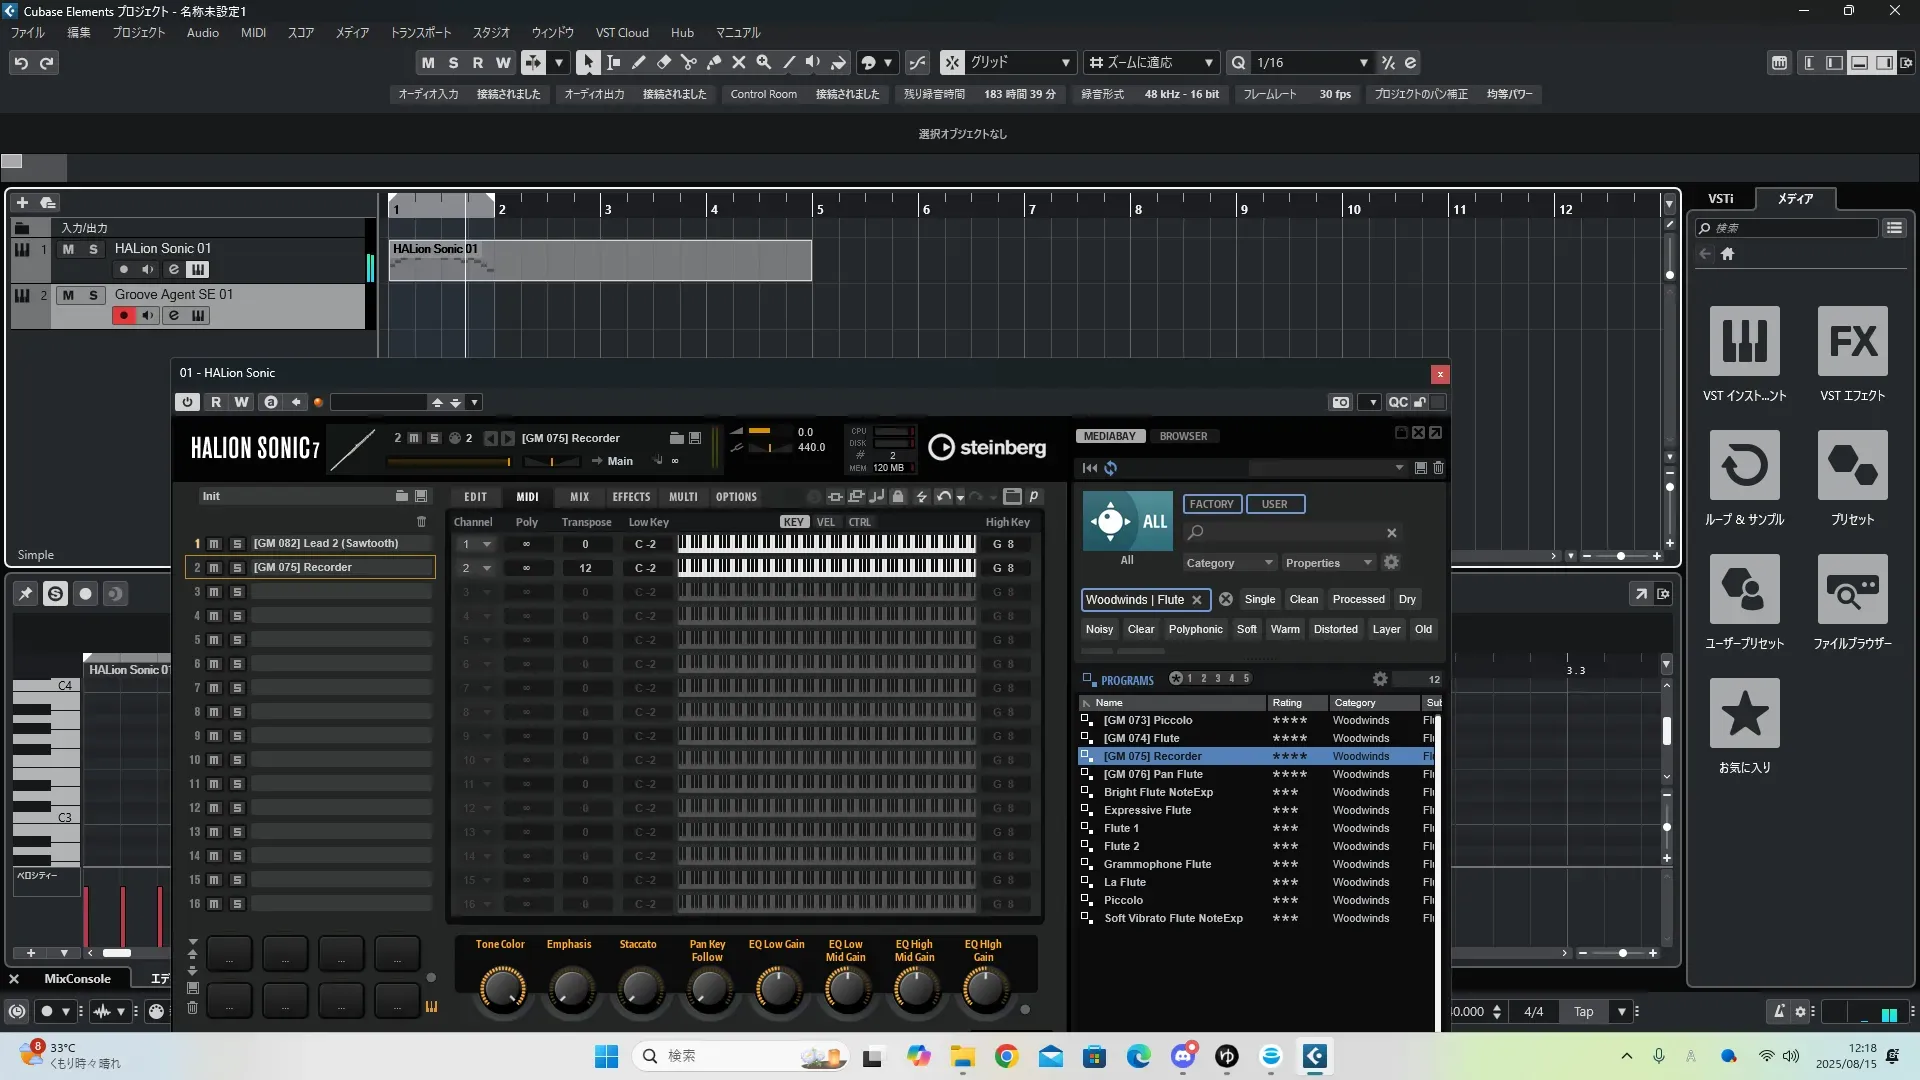Select the Mute tool X icon
This screenshot has height=1080, width=1920.
(x=738, y=63)
